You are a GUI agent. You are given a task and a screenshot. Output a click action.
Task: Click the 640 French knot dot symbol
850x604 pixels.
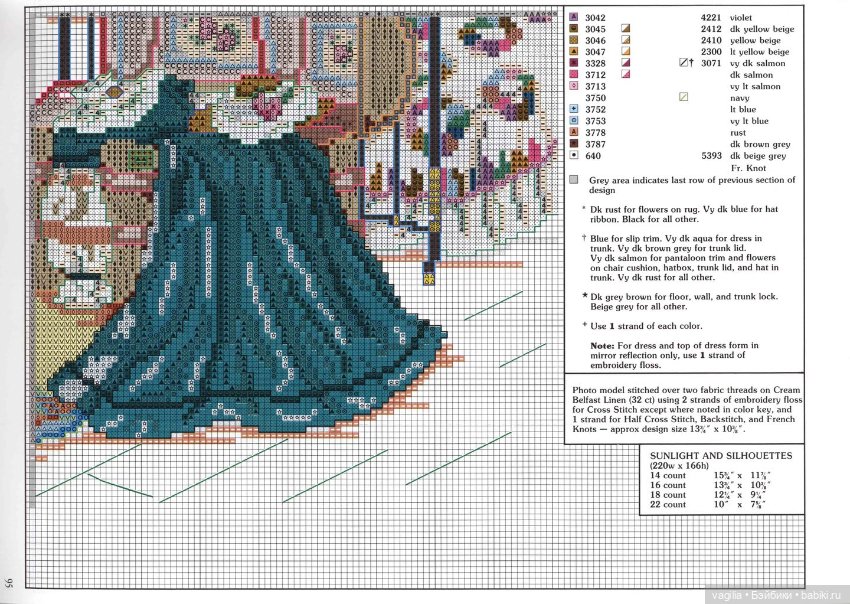click(x=572, y=156)
